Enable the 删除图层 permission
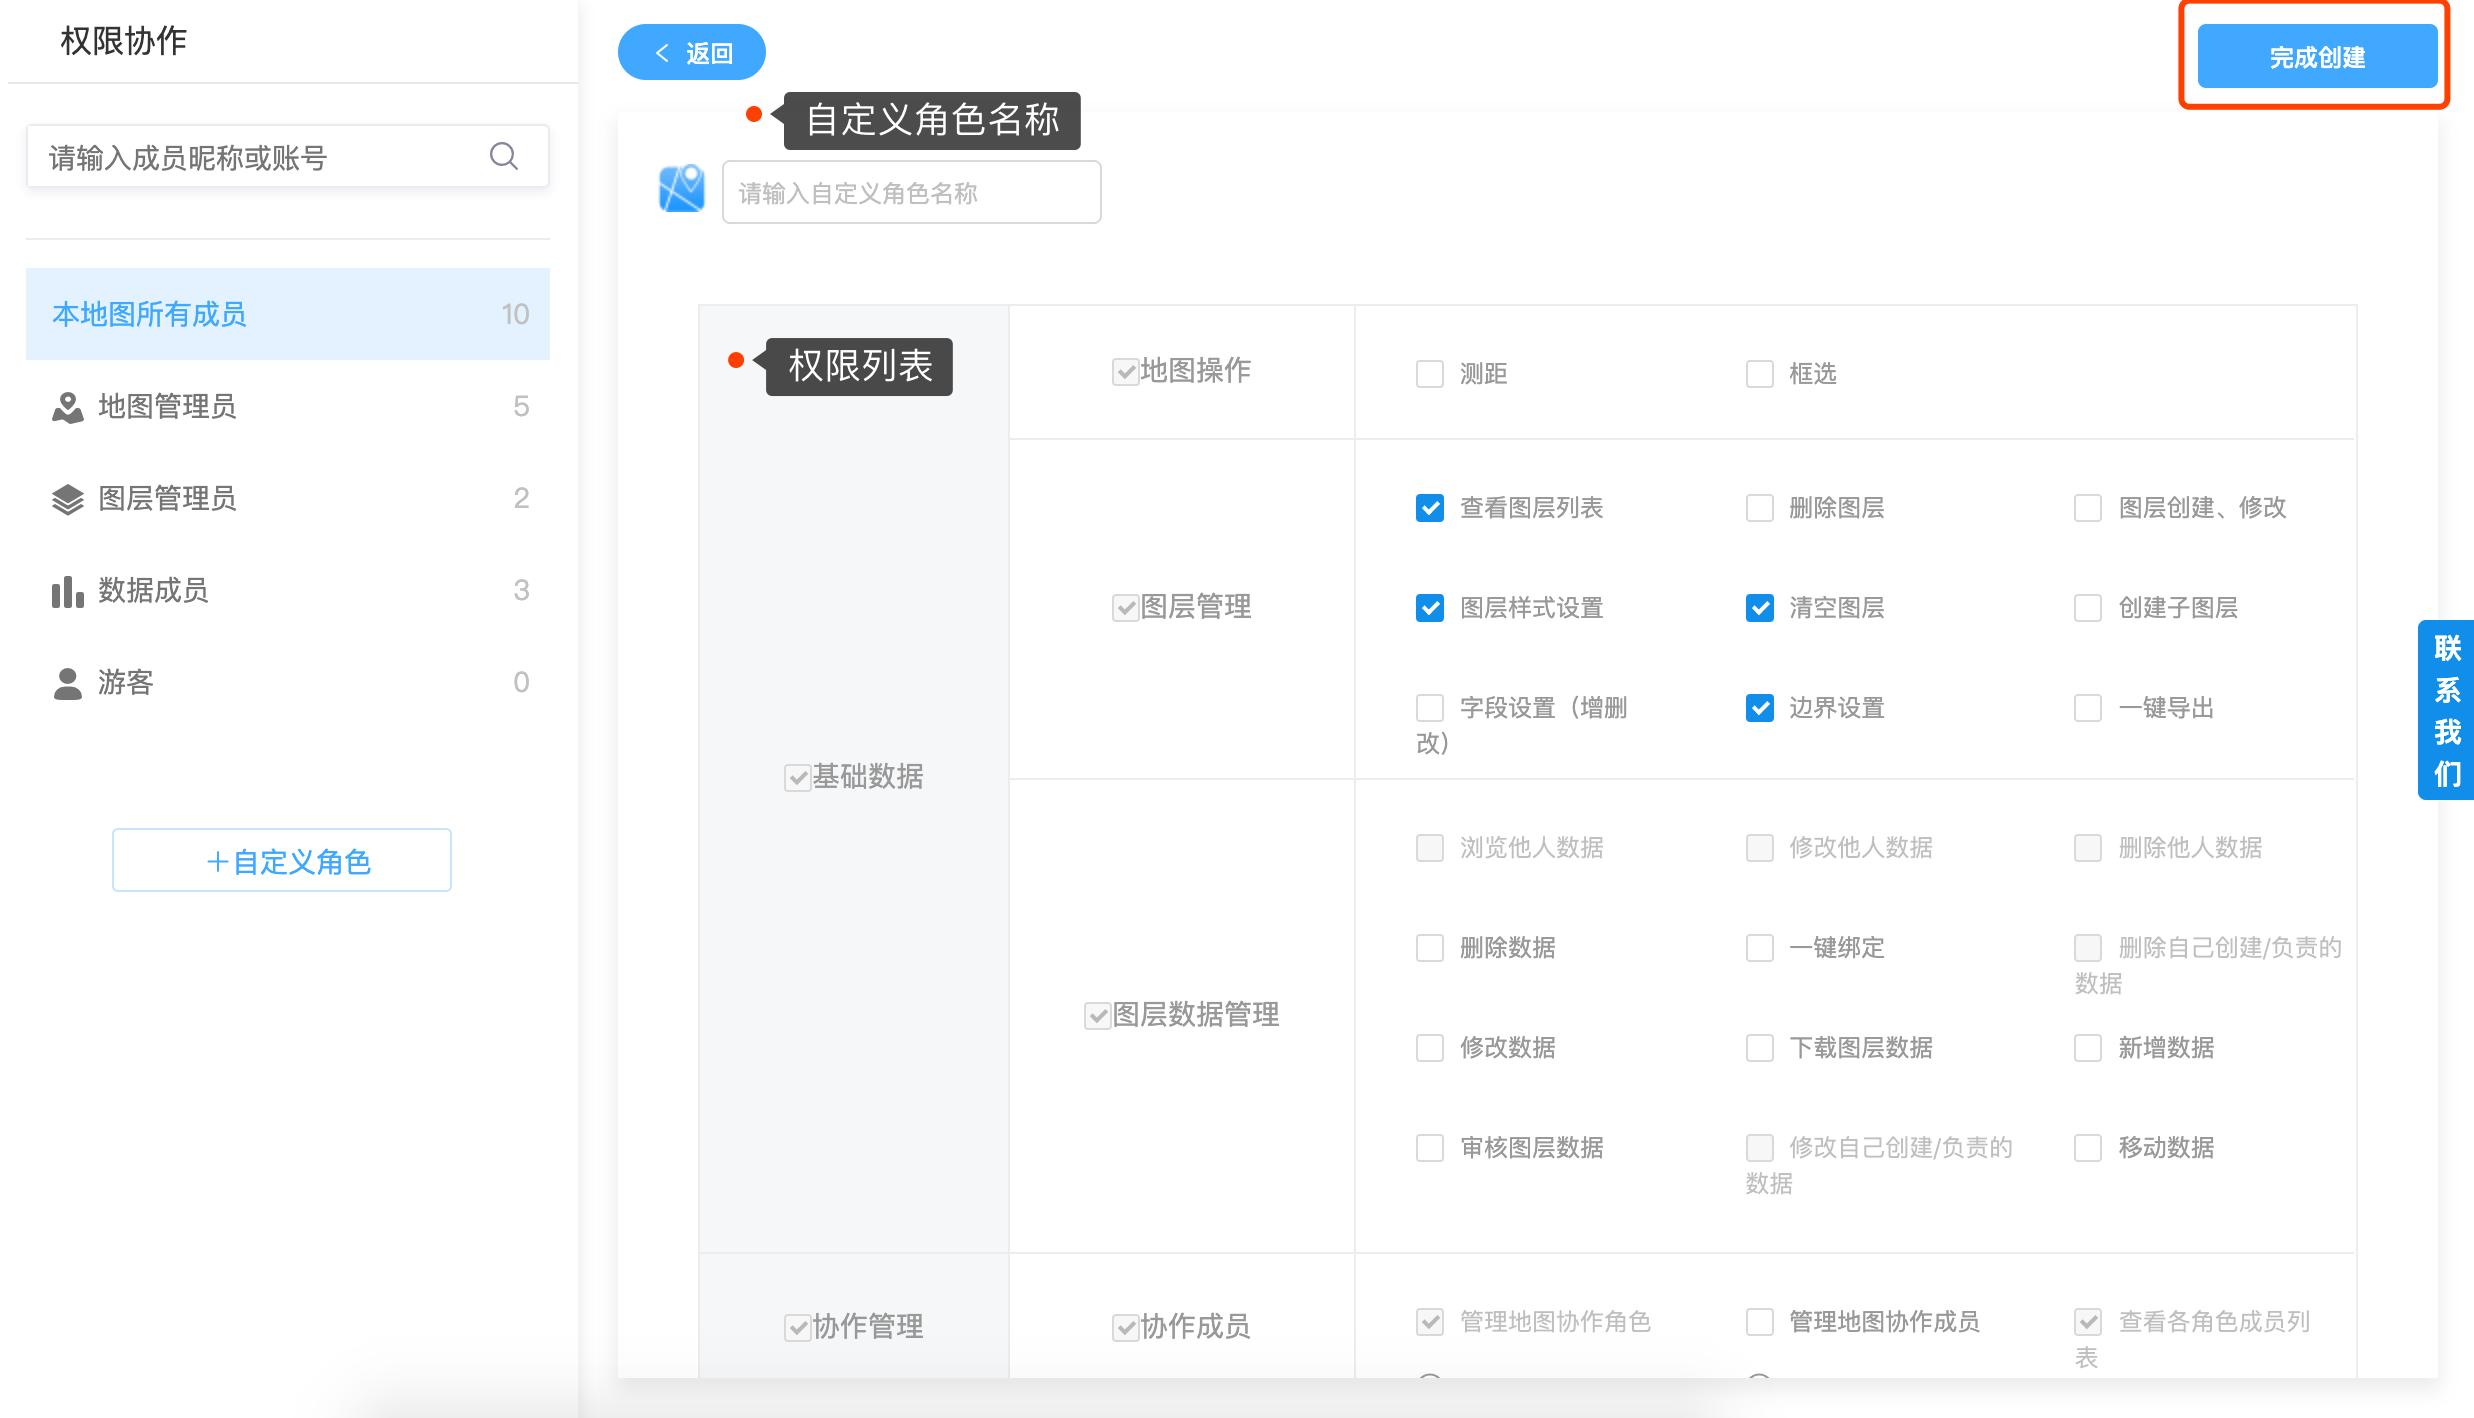Image resolution: width=2474 pixels, height=1418 pixels. (x=1760, y=508)
